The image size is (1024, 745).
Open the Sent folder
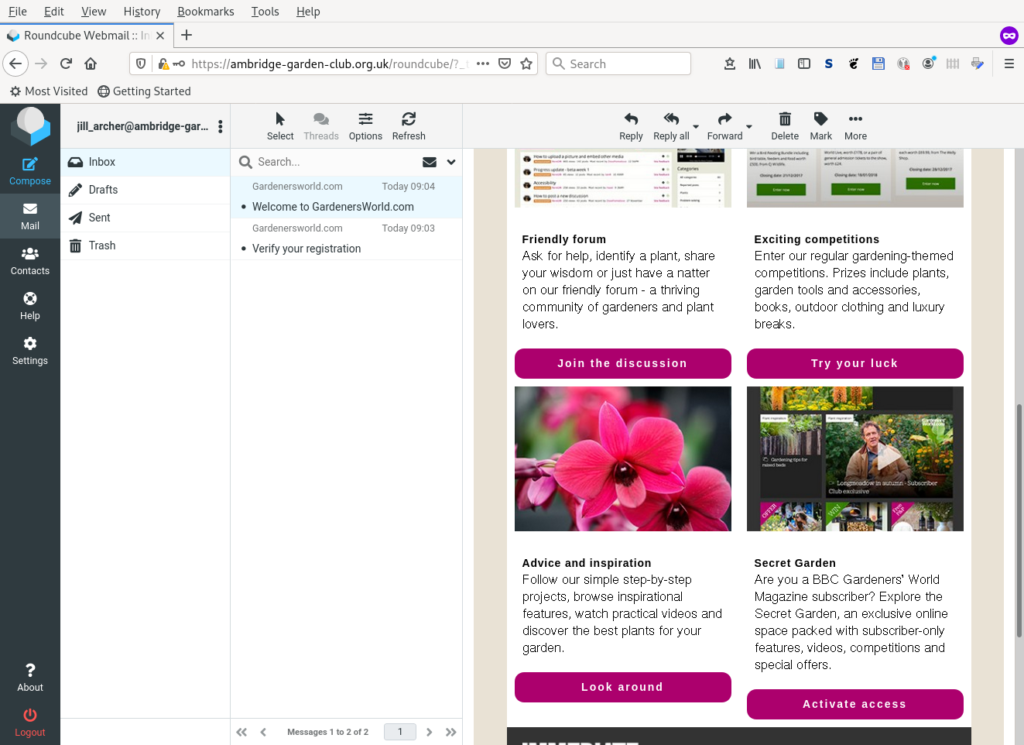145,217
